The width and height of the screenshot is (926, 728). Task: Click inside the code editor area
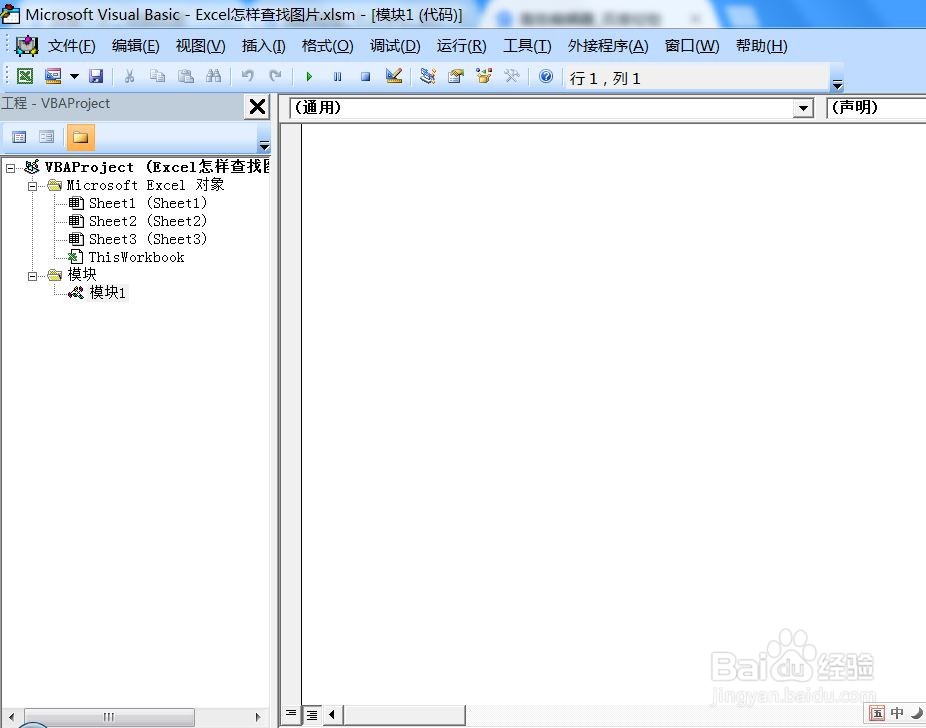point(613,413)
